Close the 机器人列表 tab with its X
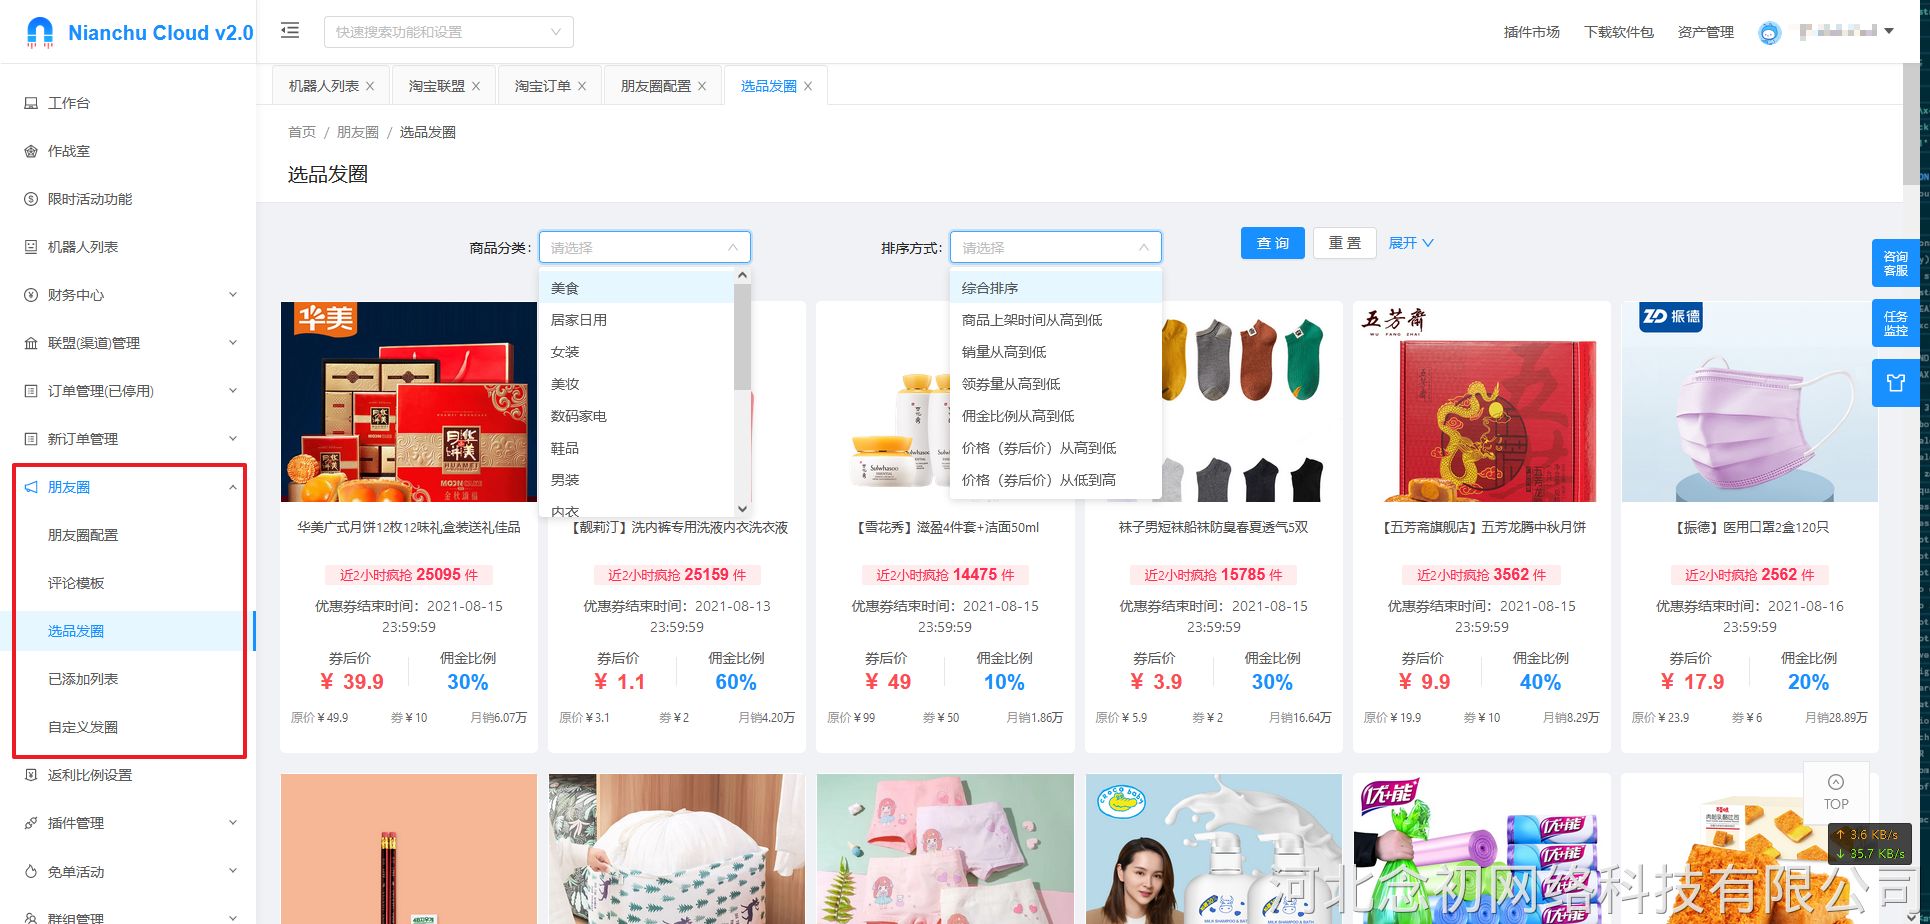The image size is (1930, 924). [370, 87]
